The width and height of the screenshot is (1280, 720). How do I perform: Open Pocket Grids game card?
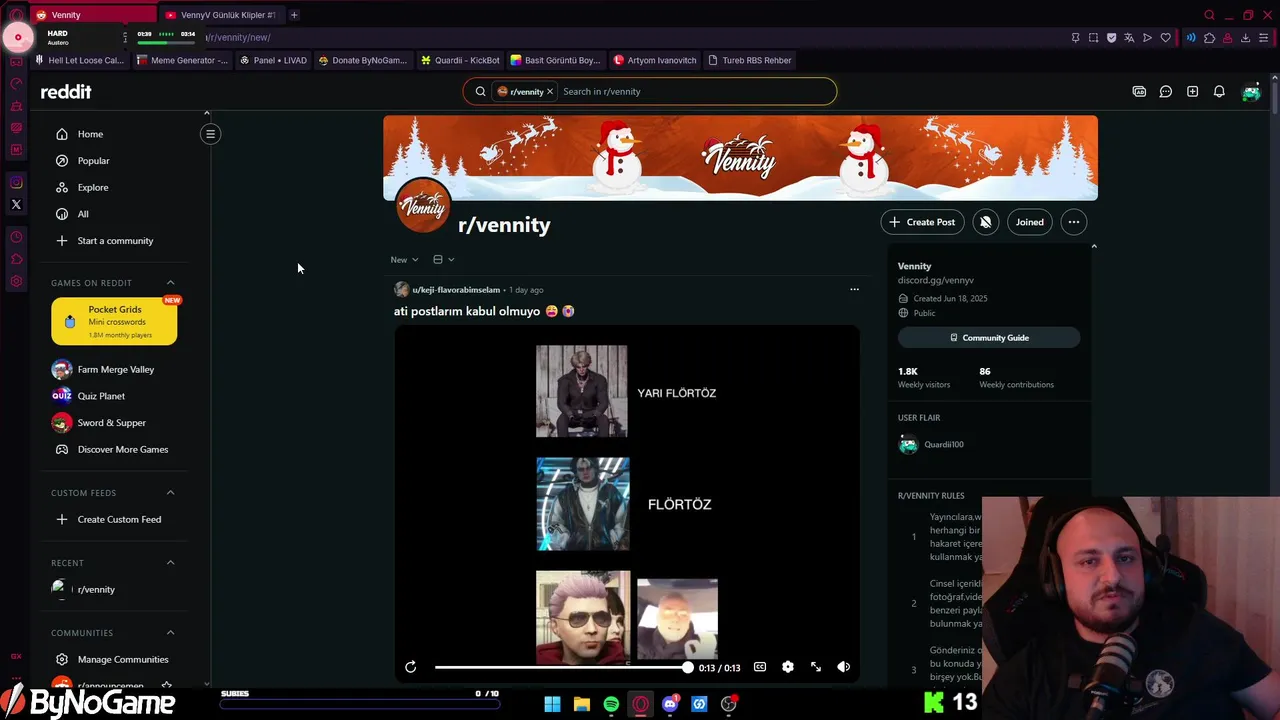pyautogui.click(x=114, y=321)
